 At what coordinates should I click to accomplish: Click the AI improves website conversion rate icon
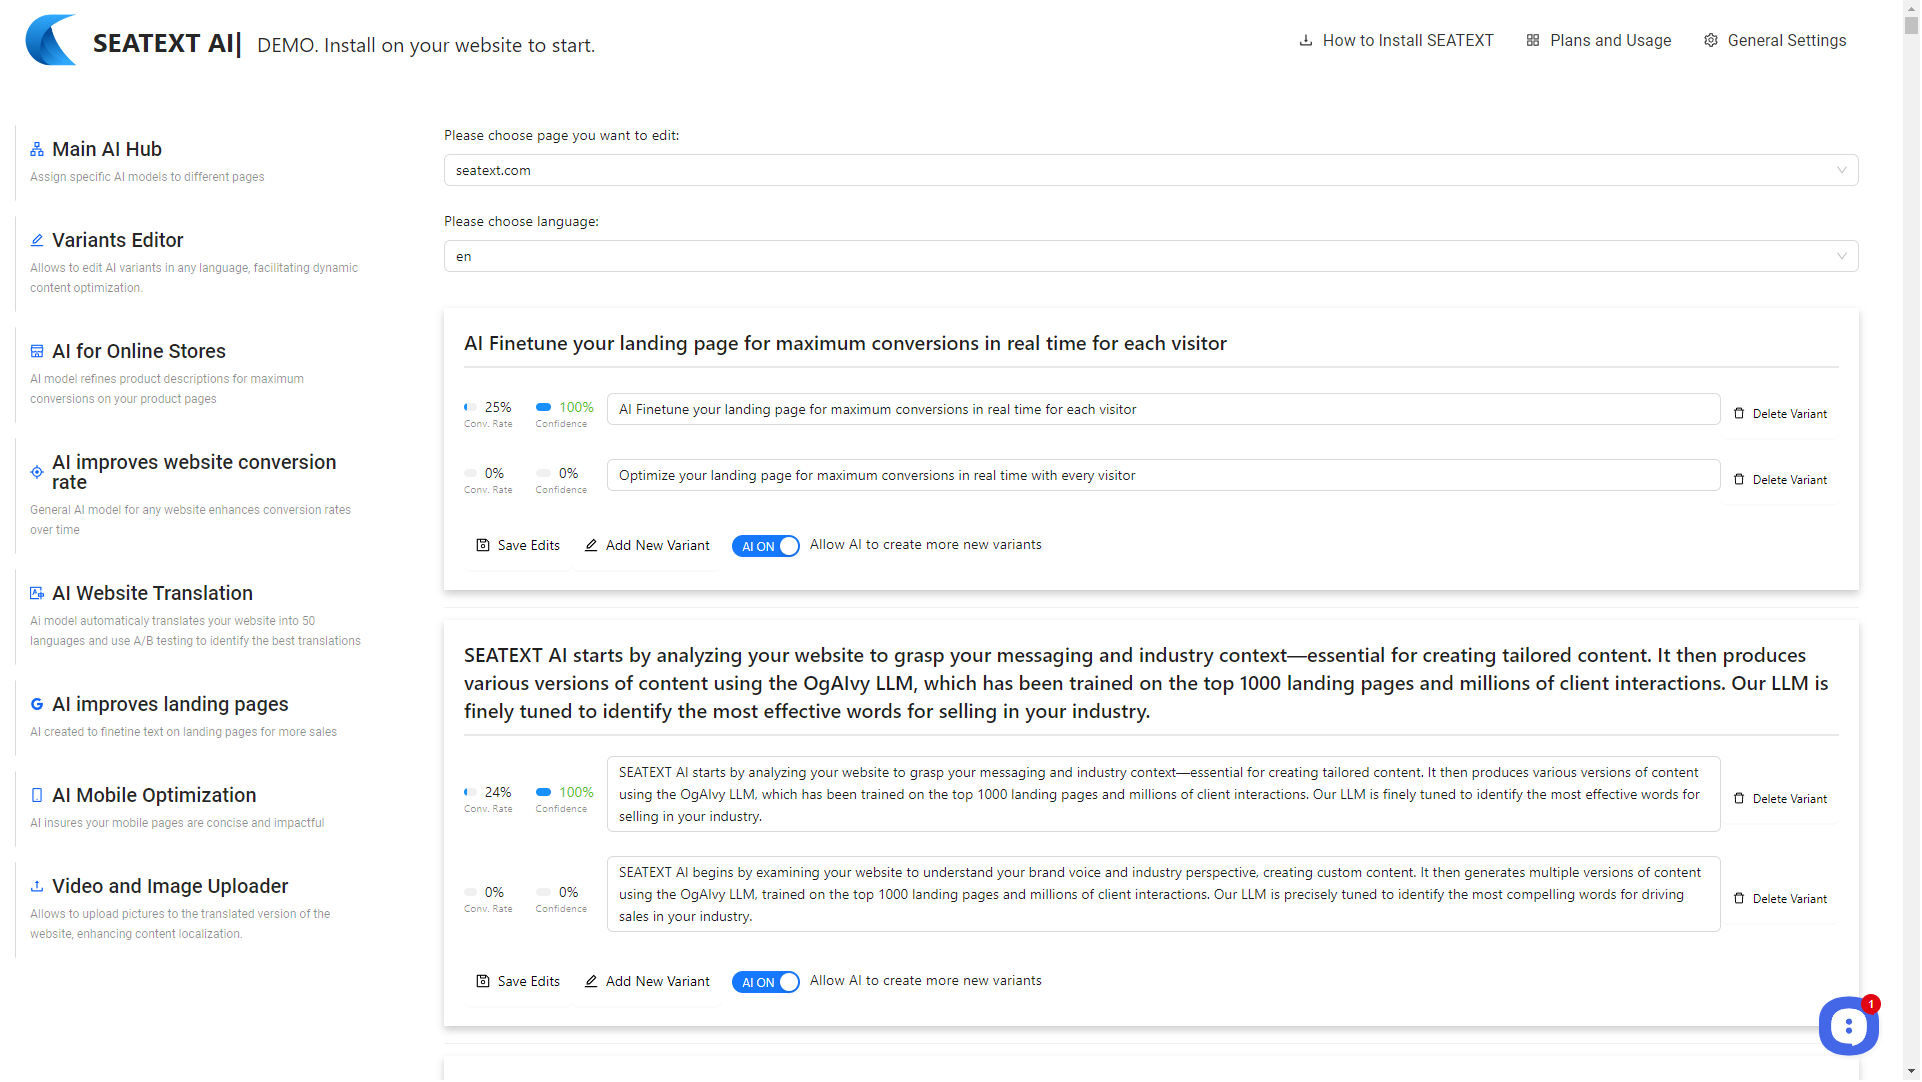tap(37, 473)
